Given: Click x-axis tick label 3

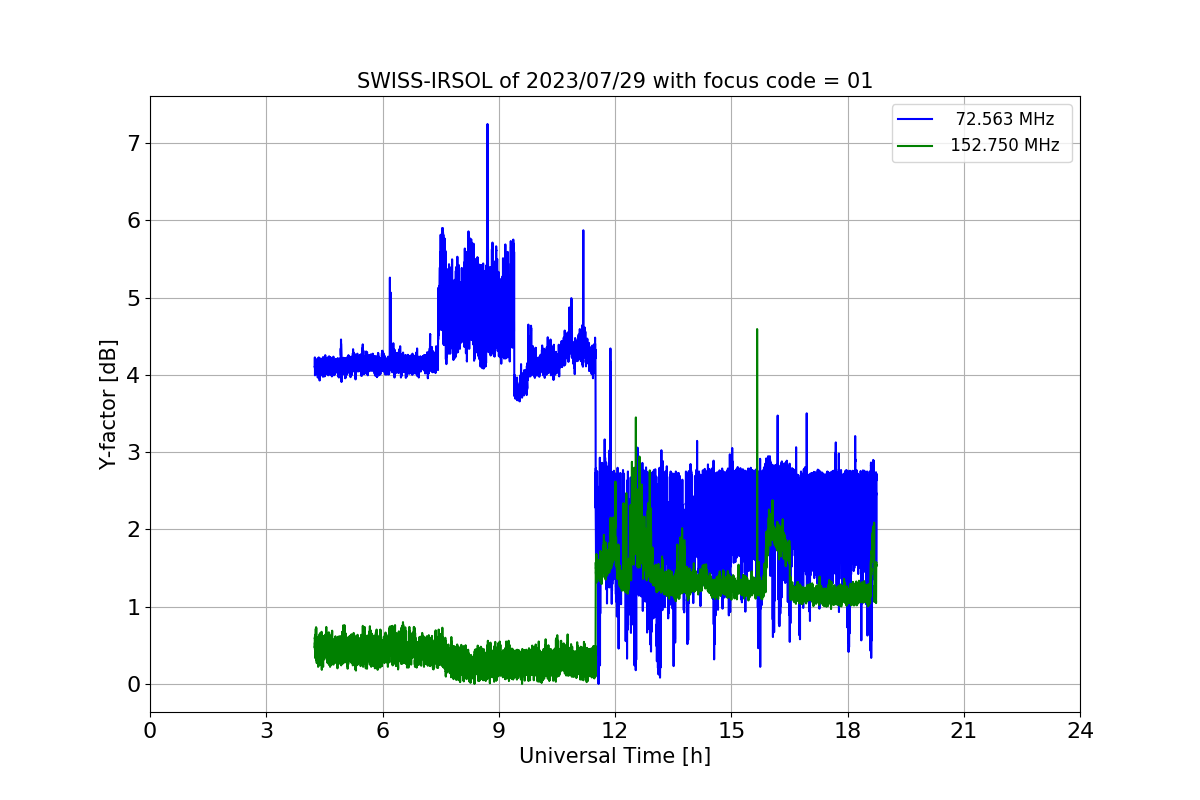Looking at the screenshot, I should (266, 731).
